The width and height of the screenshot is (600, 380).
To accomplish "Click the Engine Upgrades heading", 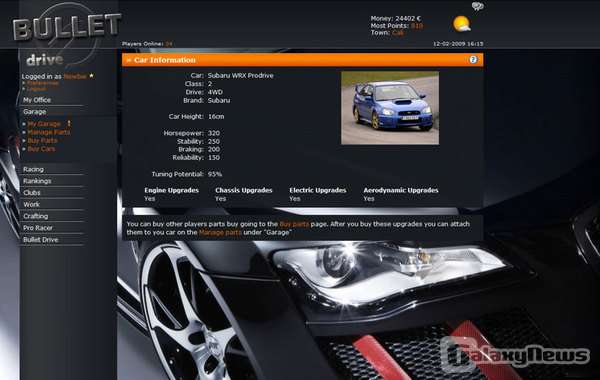I will click(x=171, y=190).
